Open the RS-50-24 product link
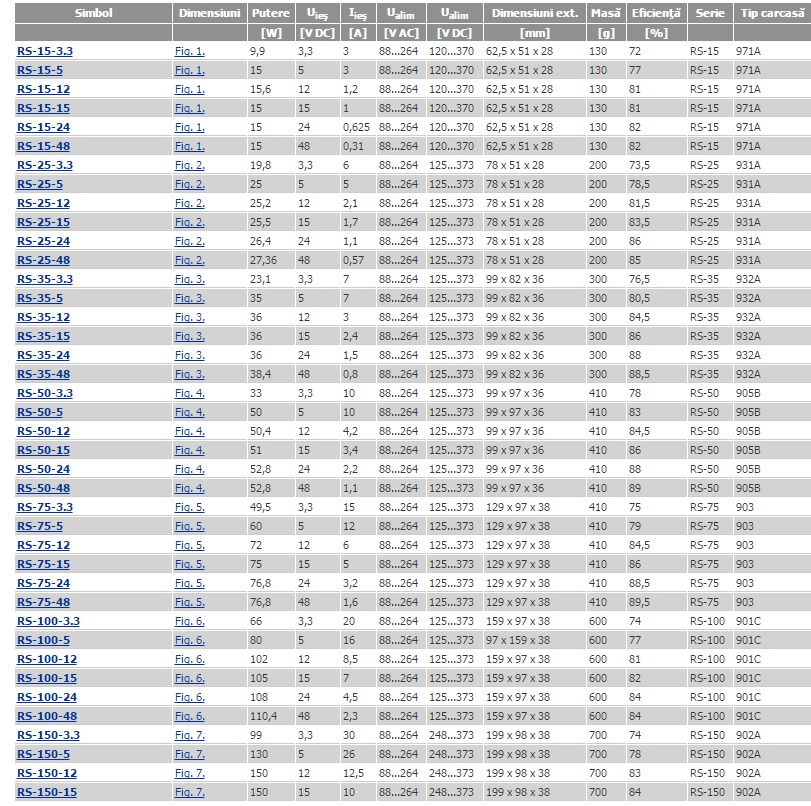Image resolution: width=811 pixels, height=806 pixels. point(43,469)
